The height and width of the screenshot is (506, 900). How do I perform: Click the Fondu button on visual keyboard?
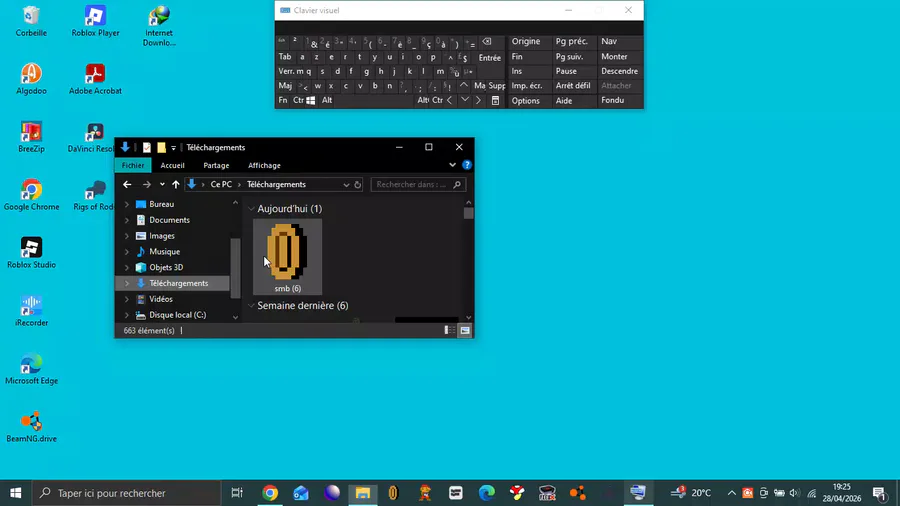pos(612,100)
